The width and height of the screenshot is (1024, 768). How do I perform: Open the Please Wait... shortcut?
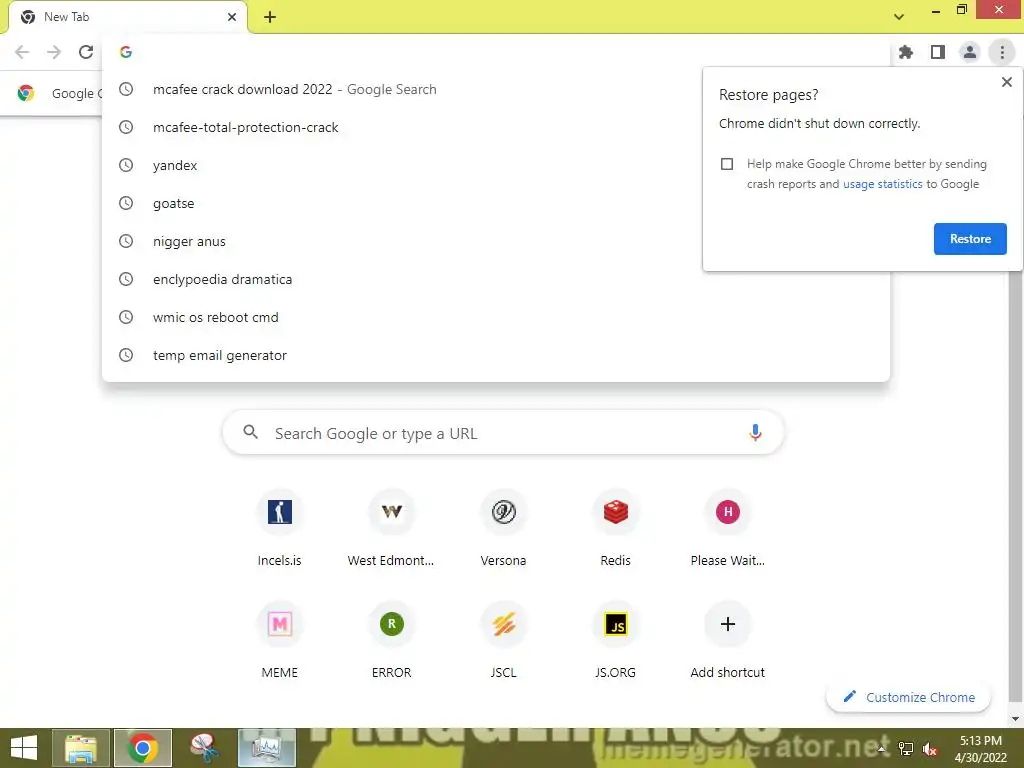click(x=728, y=529)
